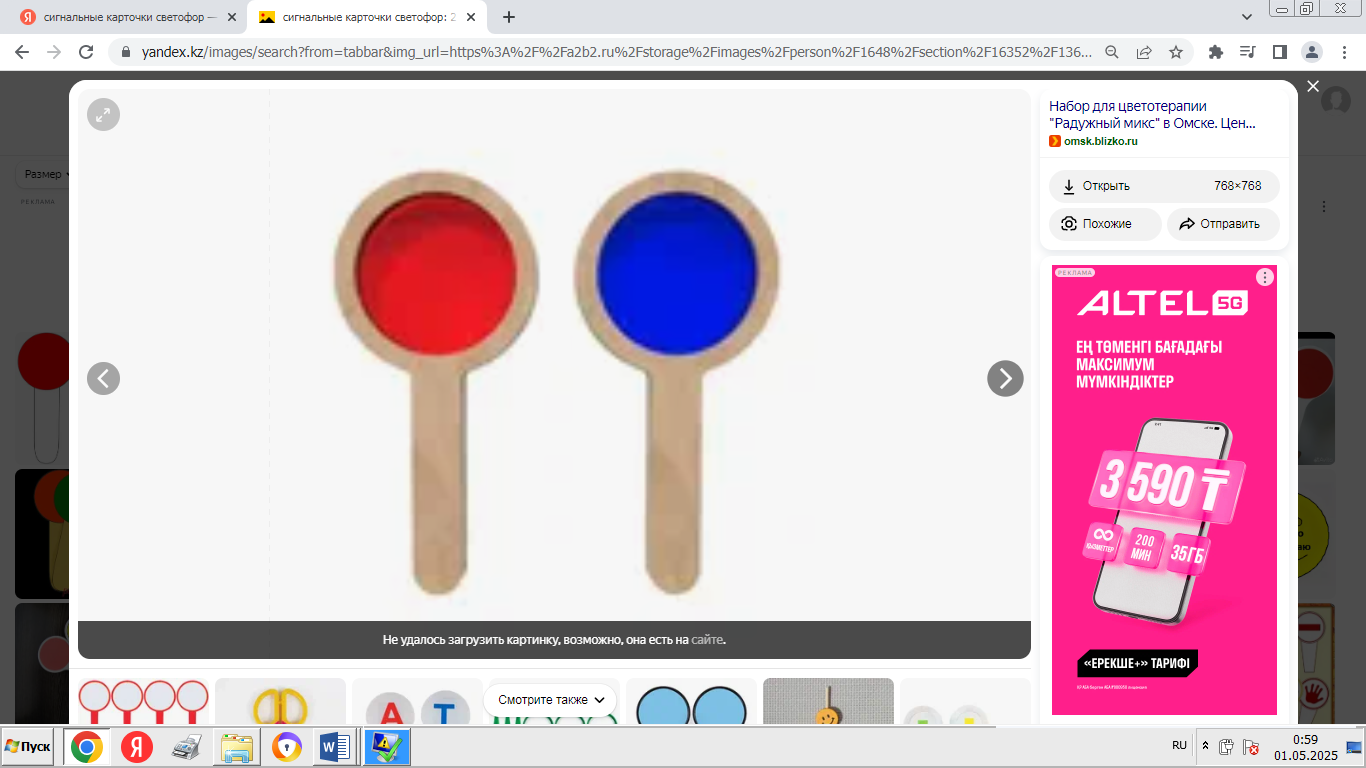1366x768 pixels.
Task: Visit the omsk.blizko.ru source link
Action: tap(1100, 141)
